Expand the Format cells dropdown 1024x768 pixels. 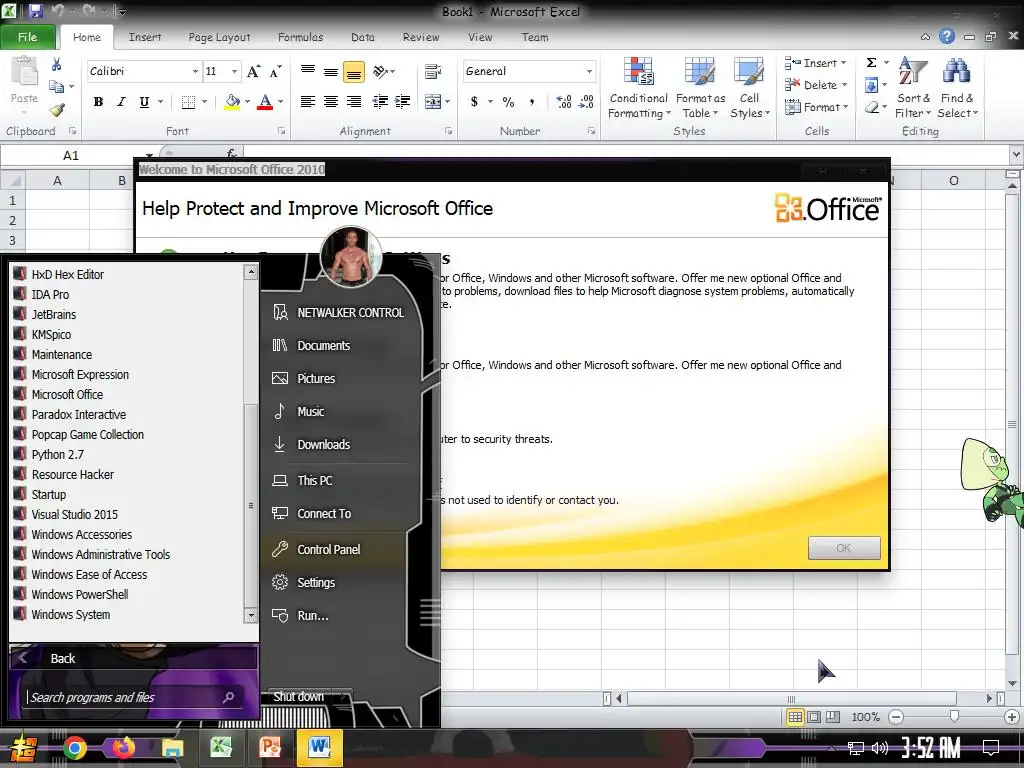(846, 106)
